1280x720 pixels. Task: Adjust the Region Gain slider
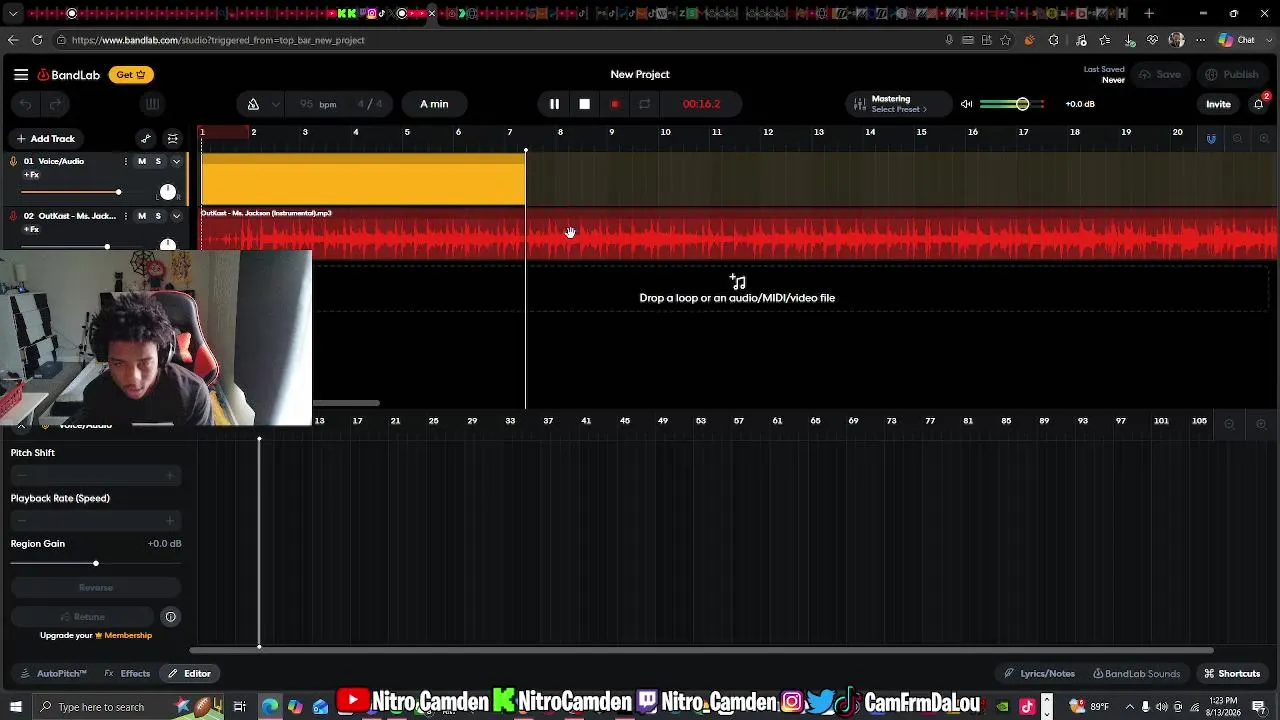coord(96,563)
